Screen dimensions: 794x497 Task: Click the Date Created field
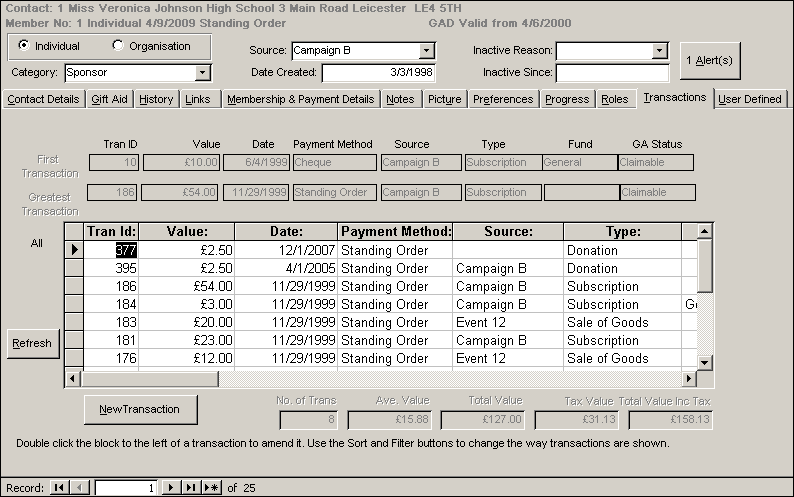pos(378,72)
